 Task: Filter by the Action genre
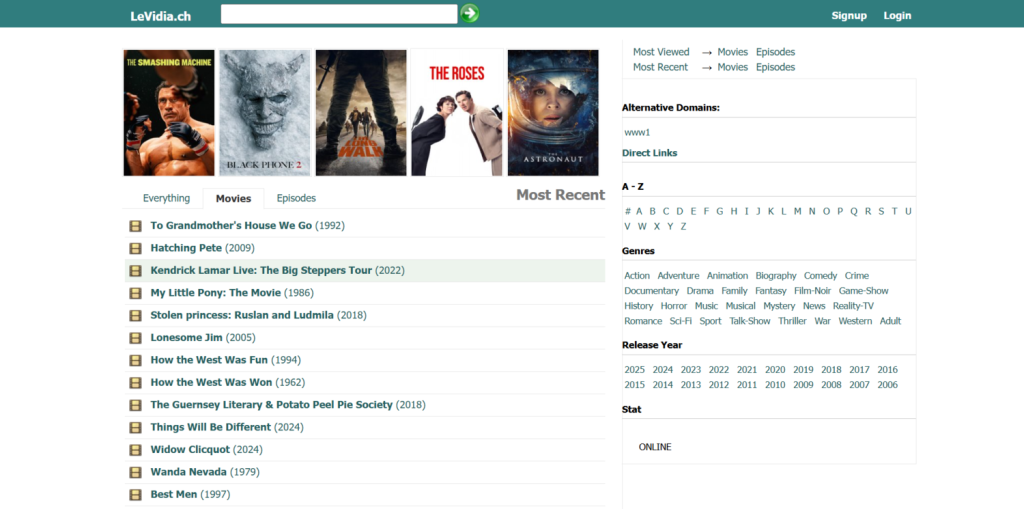click(x=637, y=276)
